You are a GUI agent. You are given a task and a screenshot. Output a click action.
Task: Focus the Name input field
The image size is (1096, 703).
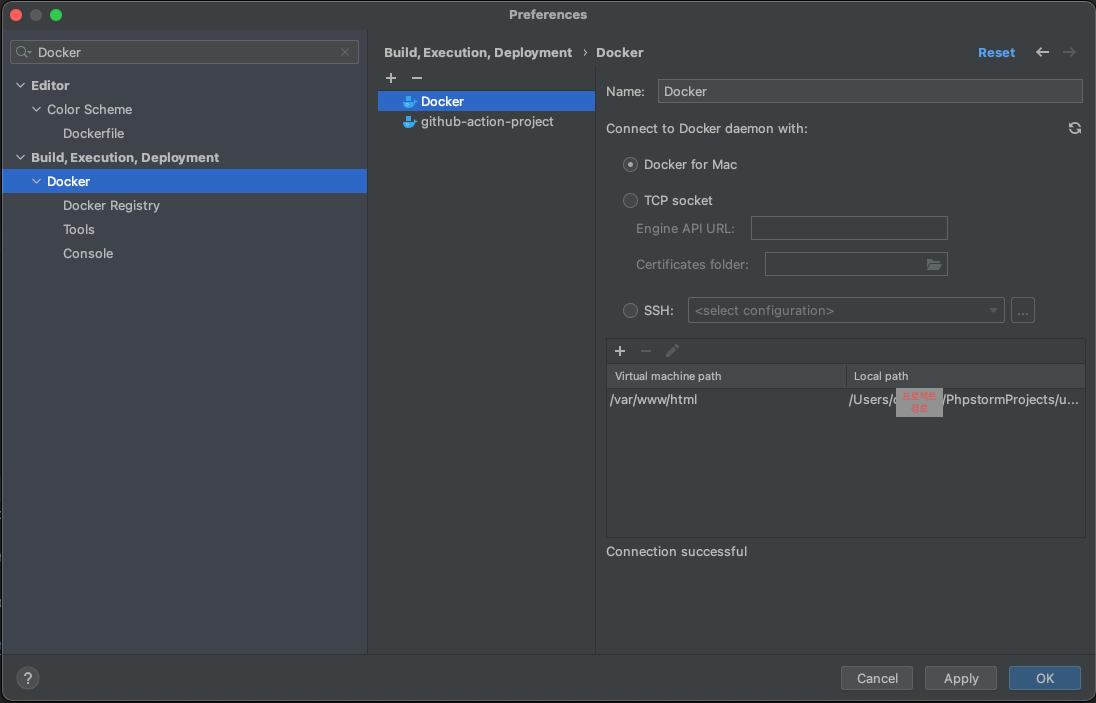[870, 92]
